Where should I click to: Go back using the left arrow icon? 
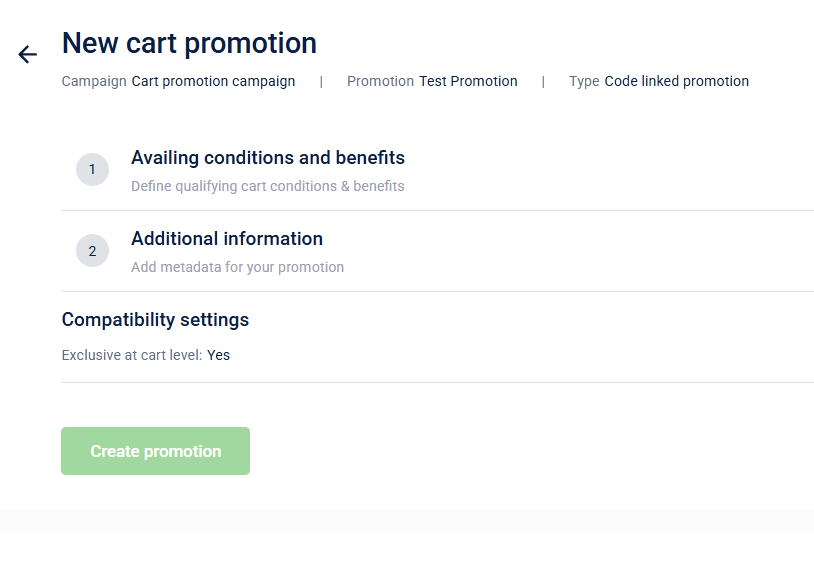click(x=27, y=55)
